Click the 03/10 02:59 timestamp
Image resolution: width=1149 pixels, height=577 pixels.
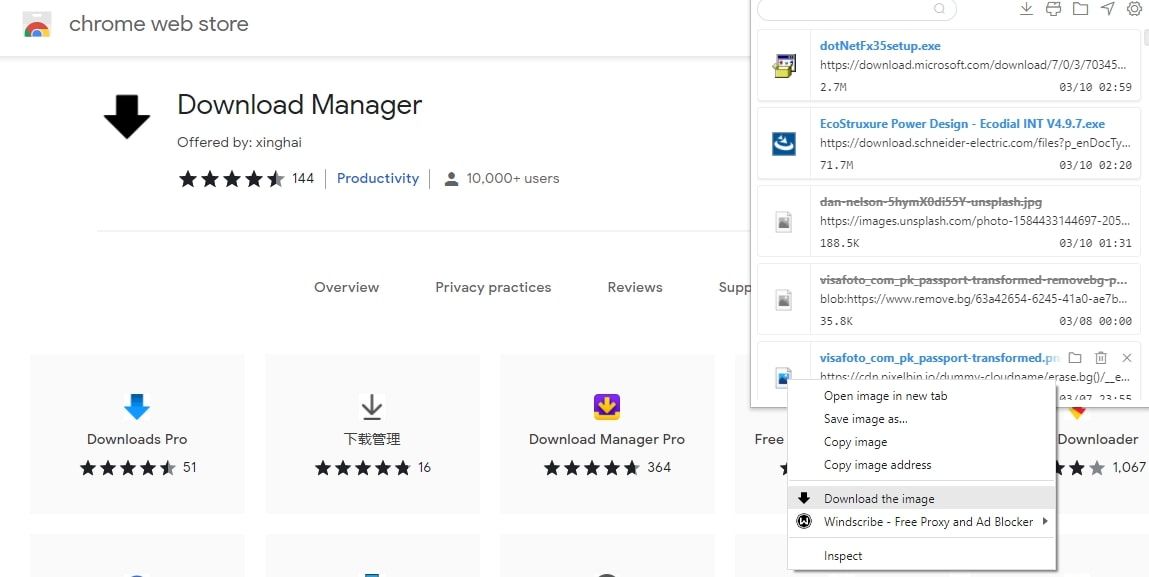click(1095, 87)
